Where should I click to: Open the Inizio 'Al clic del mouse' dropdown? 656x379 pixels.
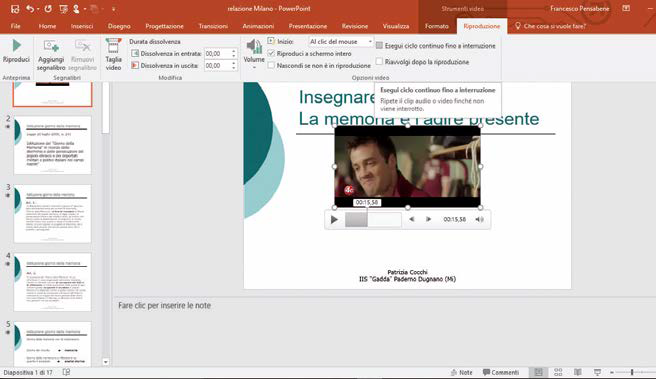click(341, 41)
